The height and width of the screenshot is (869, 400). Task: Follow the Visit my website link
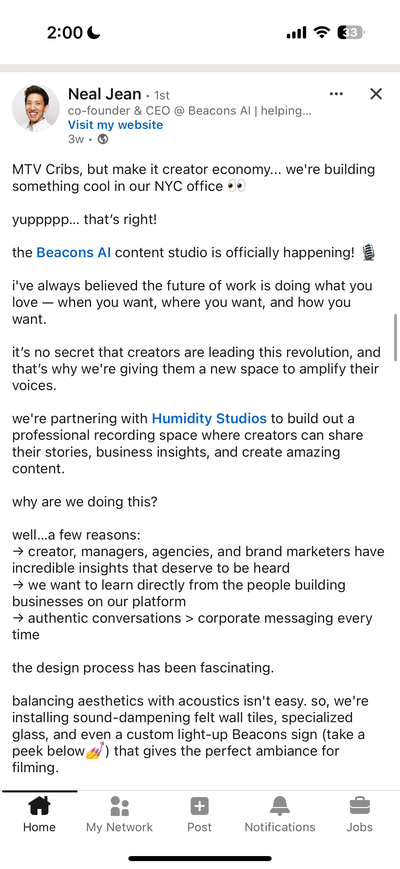click(115, 125)
